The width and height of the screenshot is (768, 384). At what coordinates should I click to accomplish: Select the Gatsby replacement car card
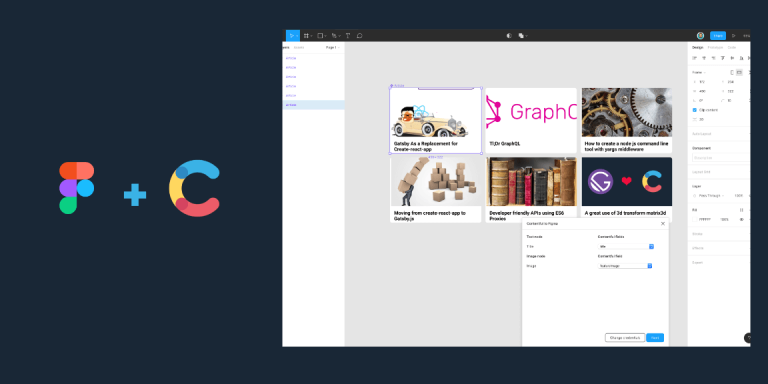(x=435, y=120)
